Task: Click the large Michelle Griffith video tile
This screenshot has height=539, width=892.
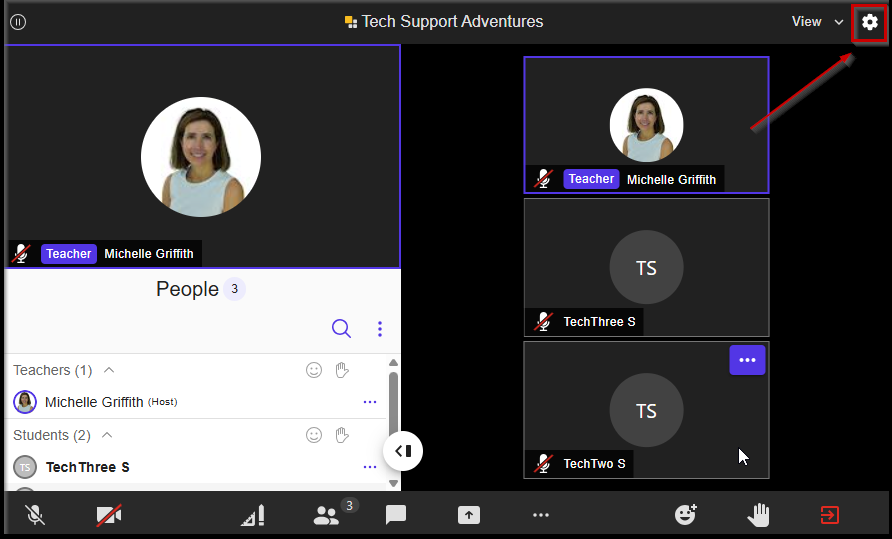Action: coord(203,157)
